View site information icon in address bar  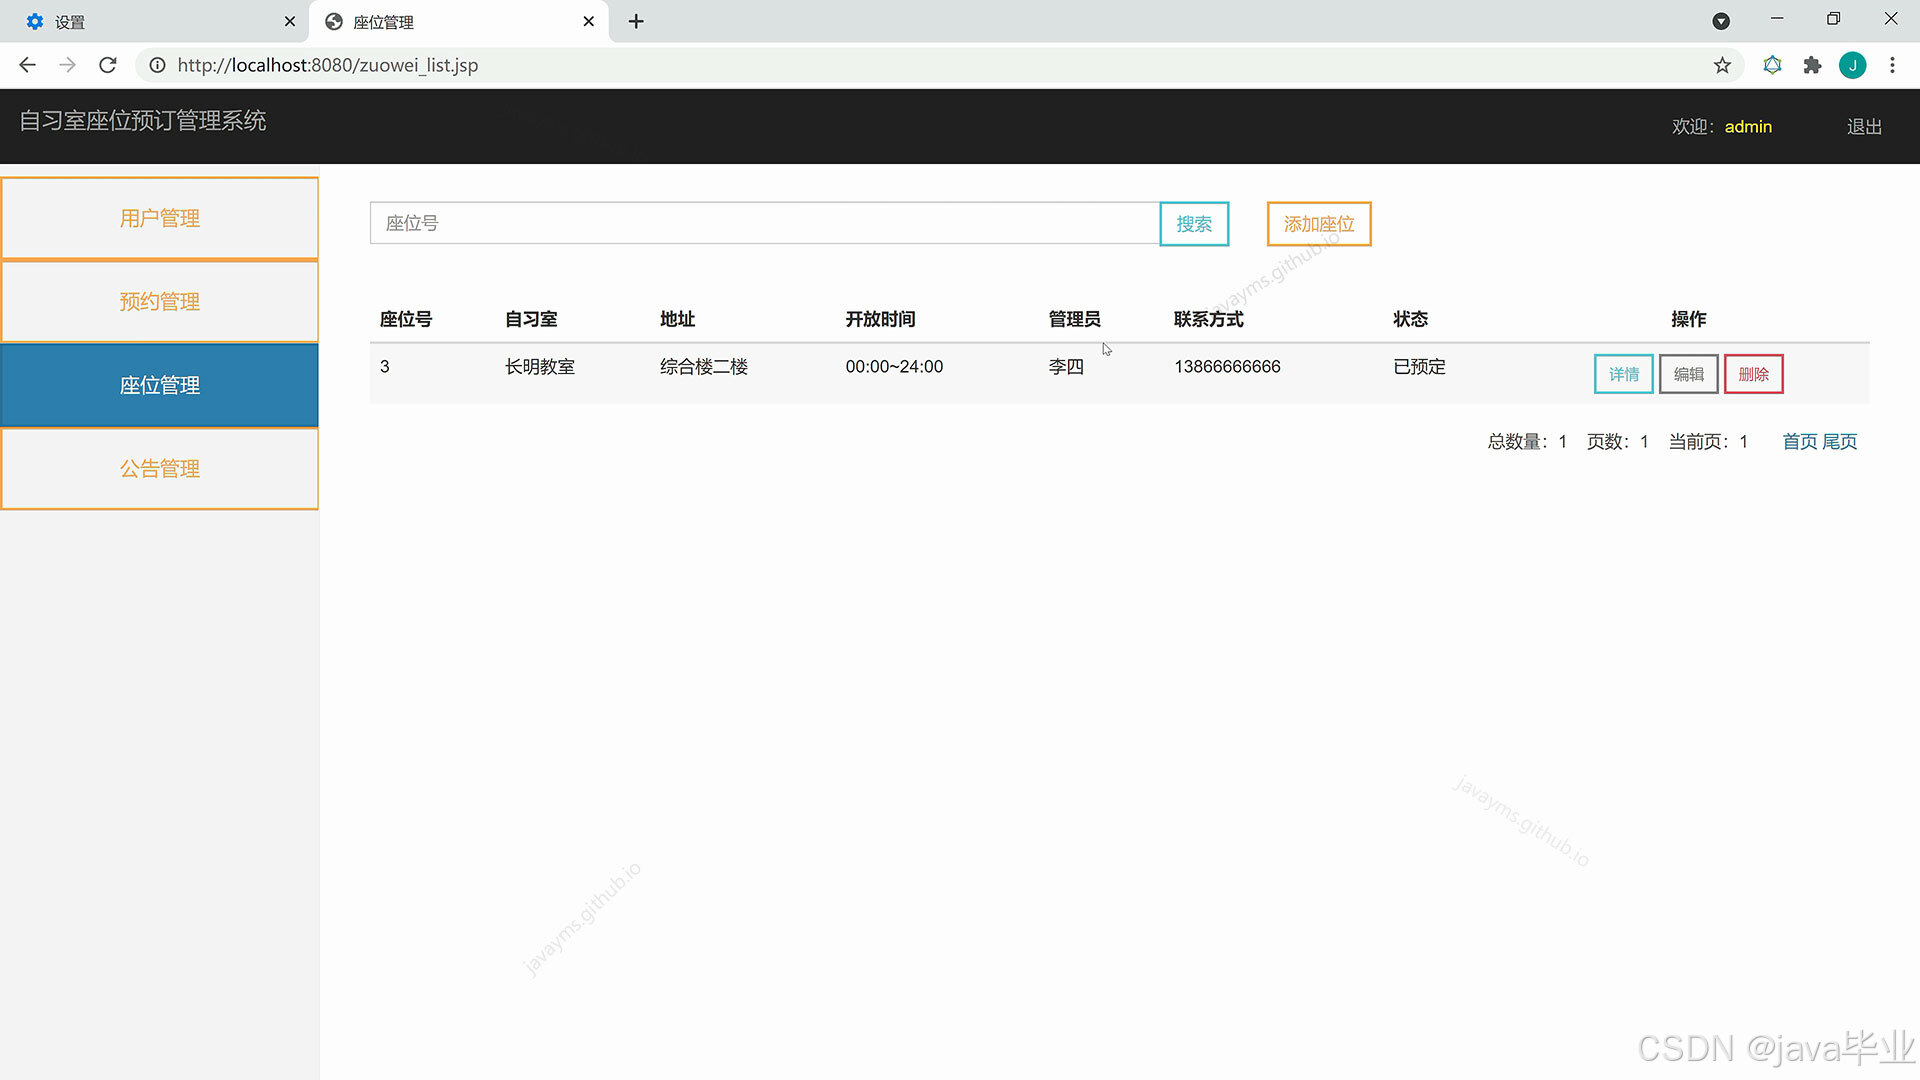pyautogui.click(x=157, y=65)
